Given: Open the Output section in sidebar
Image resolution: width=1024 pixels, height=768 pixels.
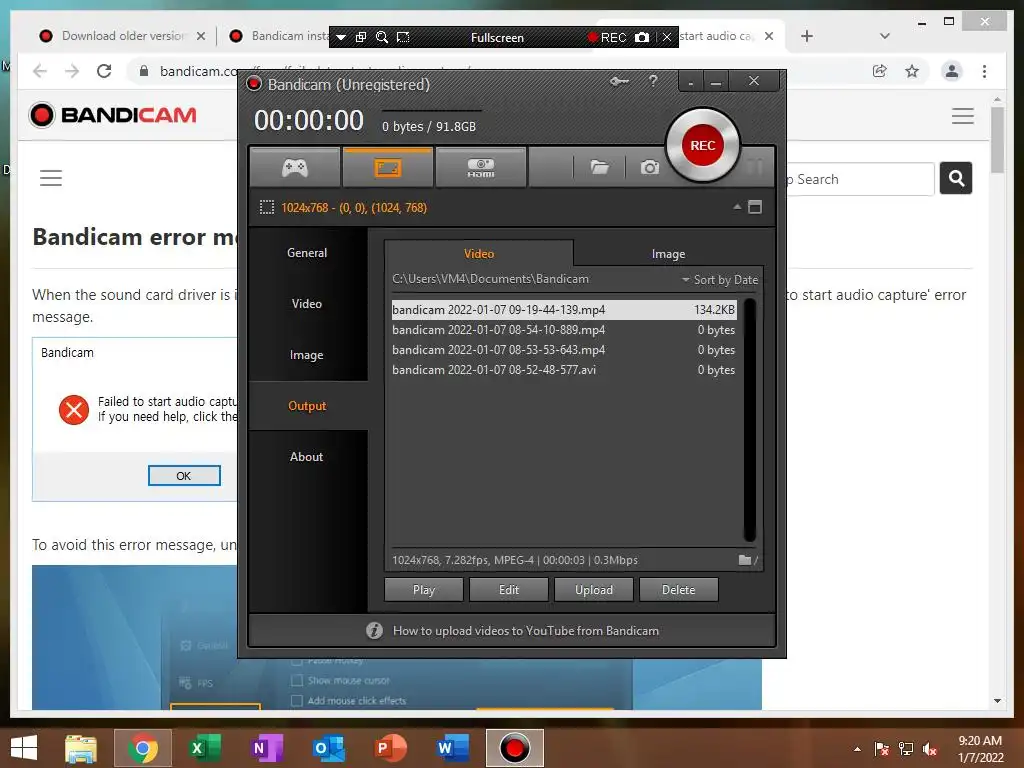Looking at the screenshot, I should [307, 406].
